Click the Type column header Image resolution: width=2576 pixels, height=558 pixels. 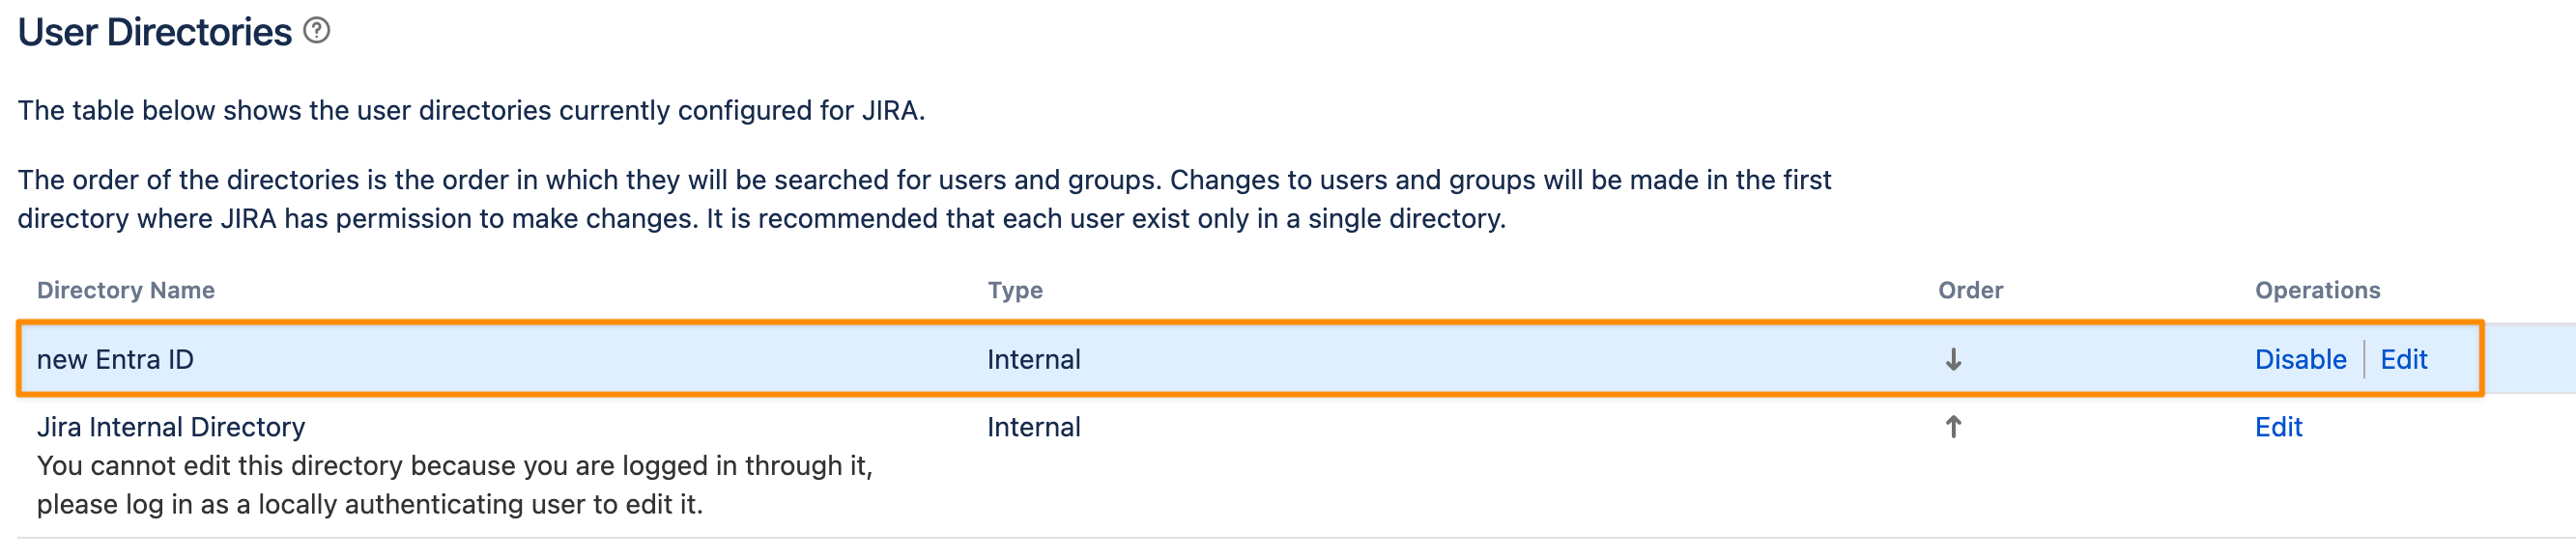[1014, 290]
